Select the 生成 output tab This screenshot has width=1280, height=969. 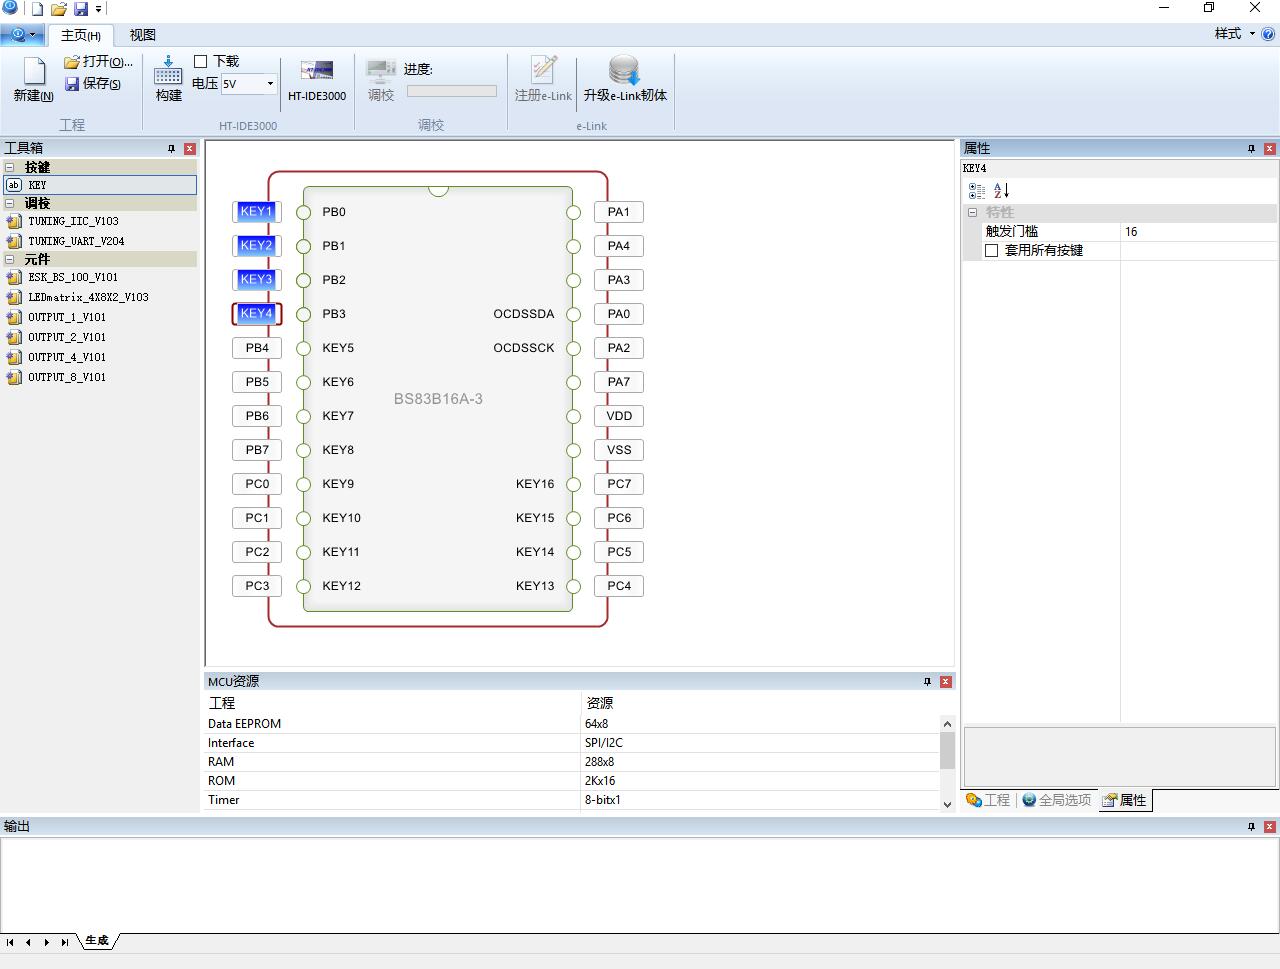[98, 941]
